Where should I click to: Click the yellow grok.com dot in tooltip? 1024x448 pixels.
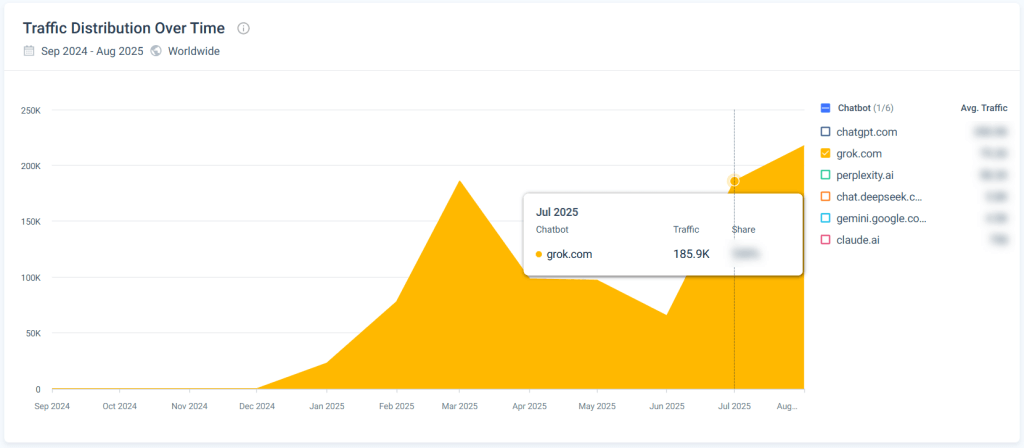(x=540, y=254)
